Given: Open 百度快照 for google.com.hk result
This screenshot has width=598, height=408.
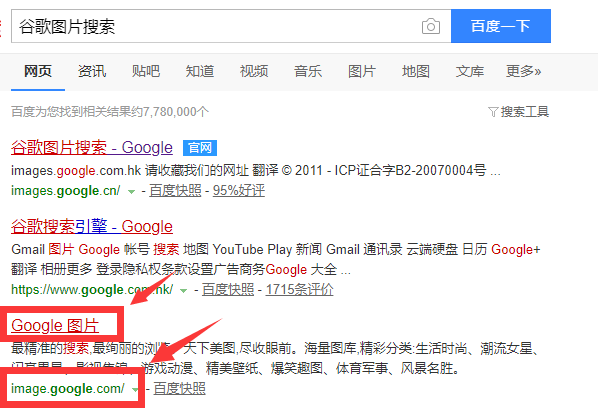Looking at the screenshot, I should tap(228, 289).
